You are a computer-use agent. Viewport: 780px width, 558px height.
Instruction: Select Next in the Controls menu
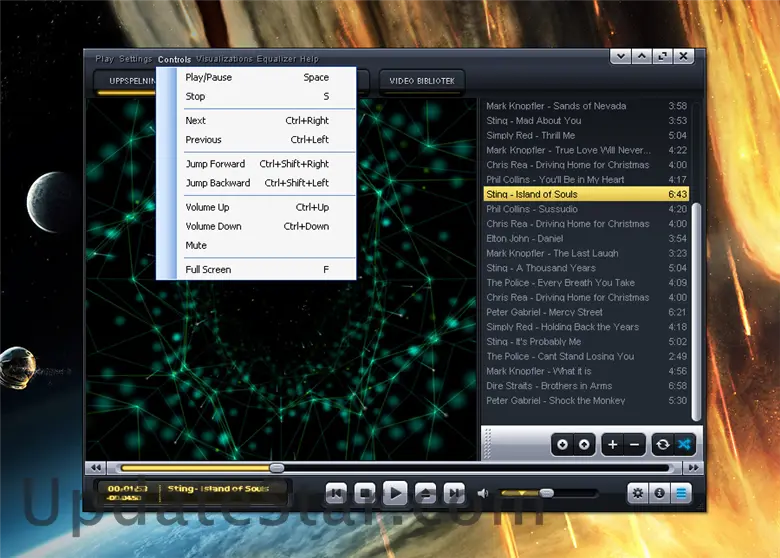point(257,120)
